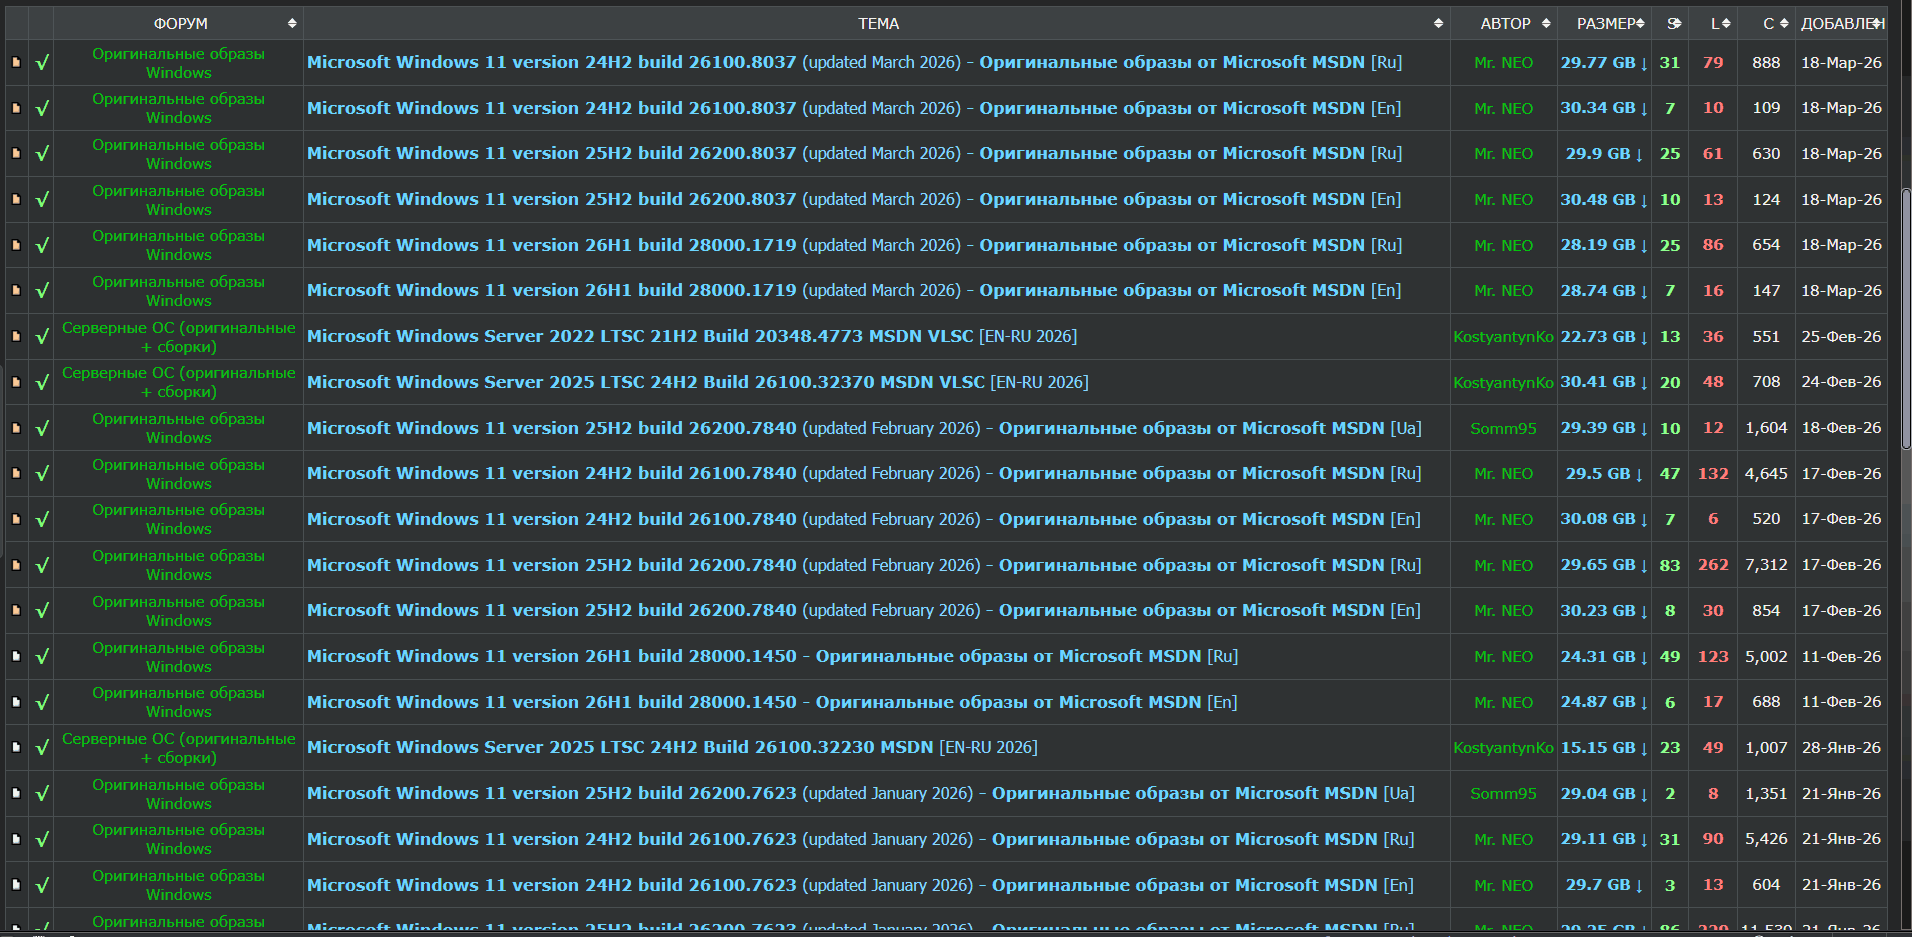Screen dimensions: 1912x937
Task: Click verified checkmark of 25H2 26200.8037 [En] row
Action: 42,199
